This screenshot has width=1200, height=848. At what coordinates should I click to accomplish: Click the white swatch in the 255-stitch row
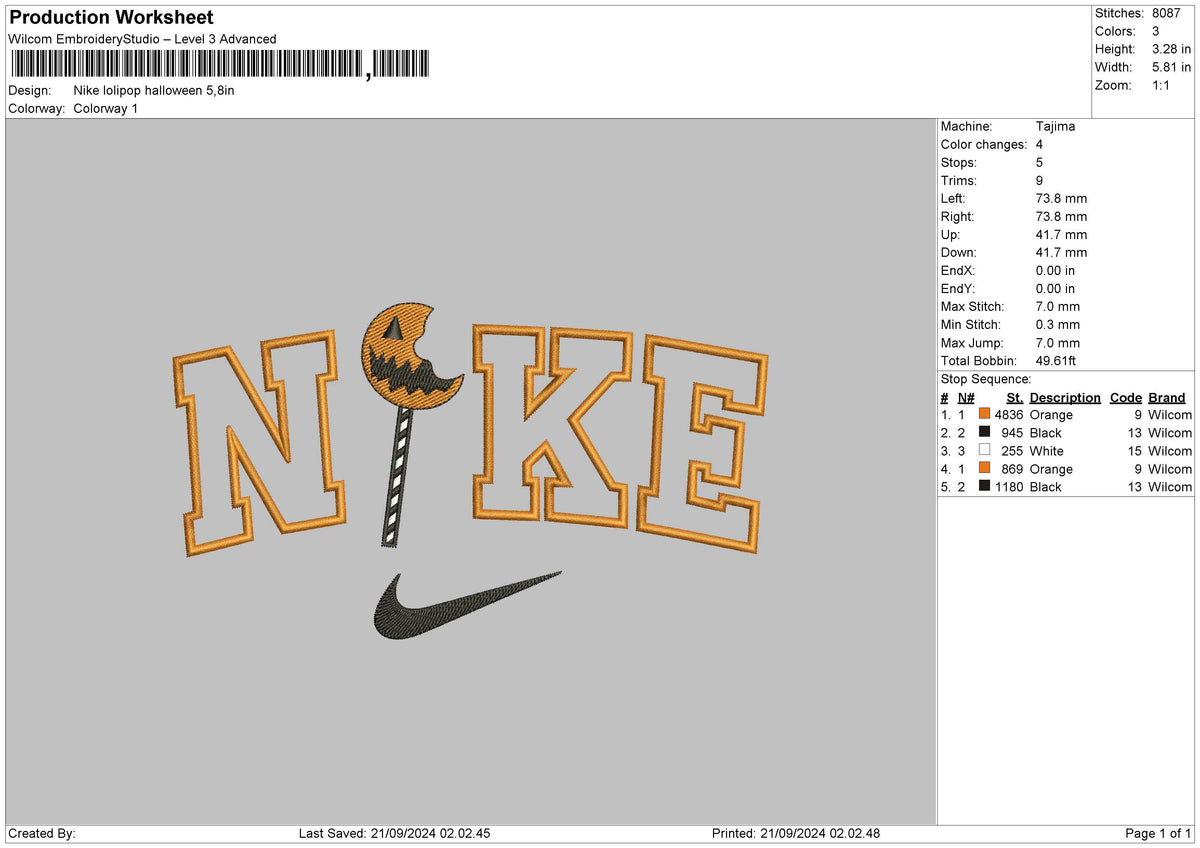point(985,450)
